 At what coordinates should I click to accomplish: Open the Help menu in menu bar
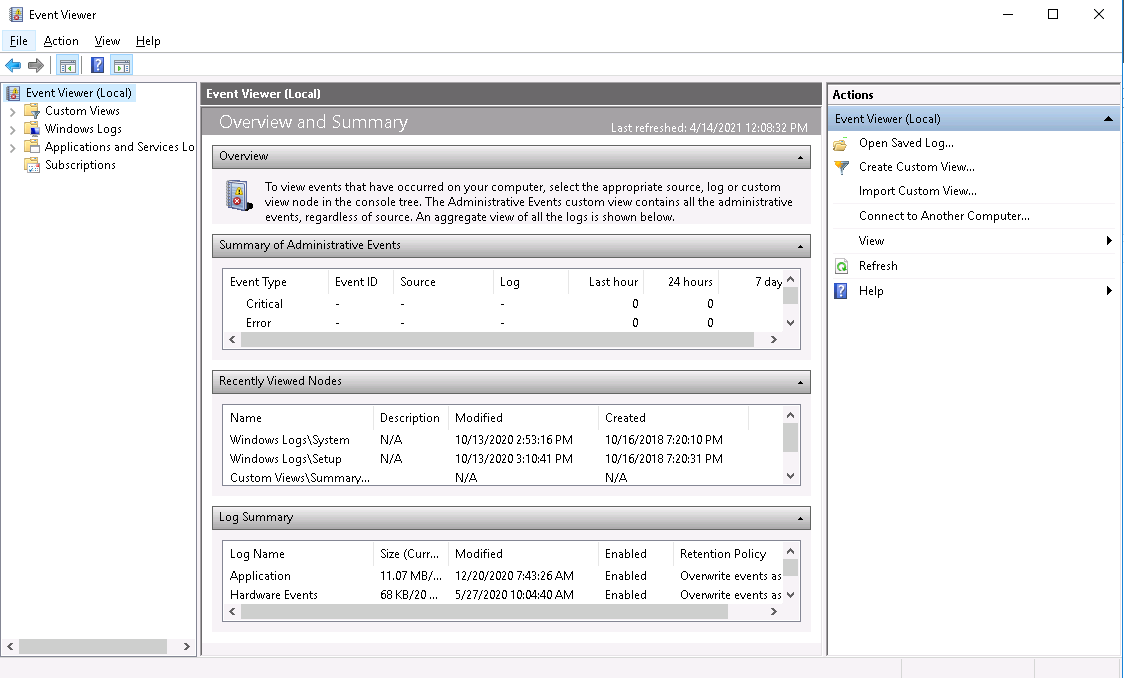(x=148, y=41)
